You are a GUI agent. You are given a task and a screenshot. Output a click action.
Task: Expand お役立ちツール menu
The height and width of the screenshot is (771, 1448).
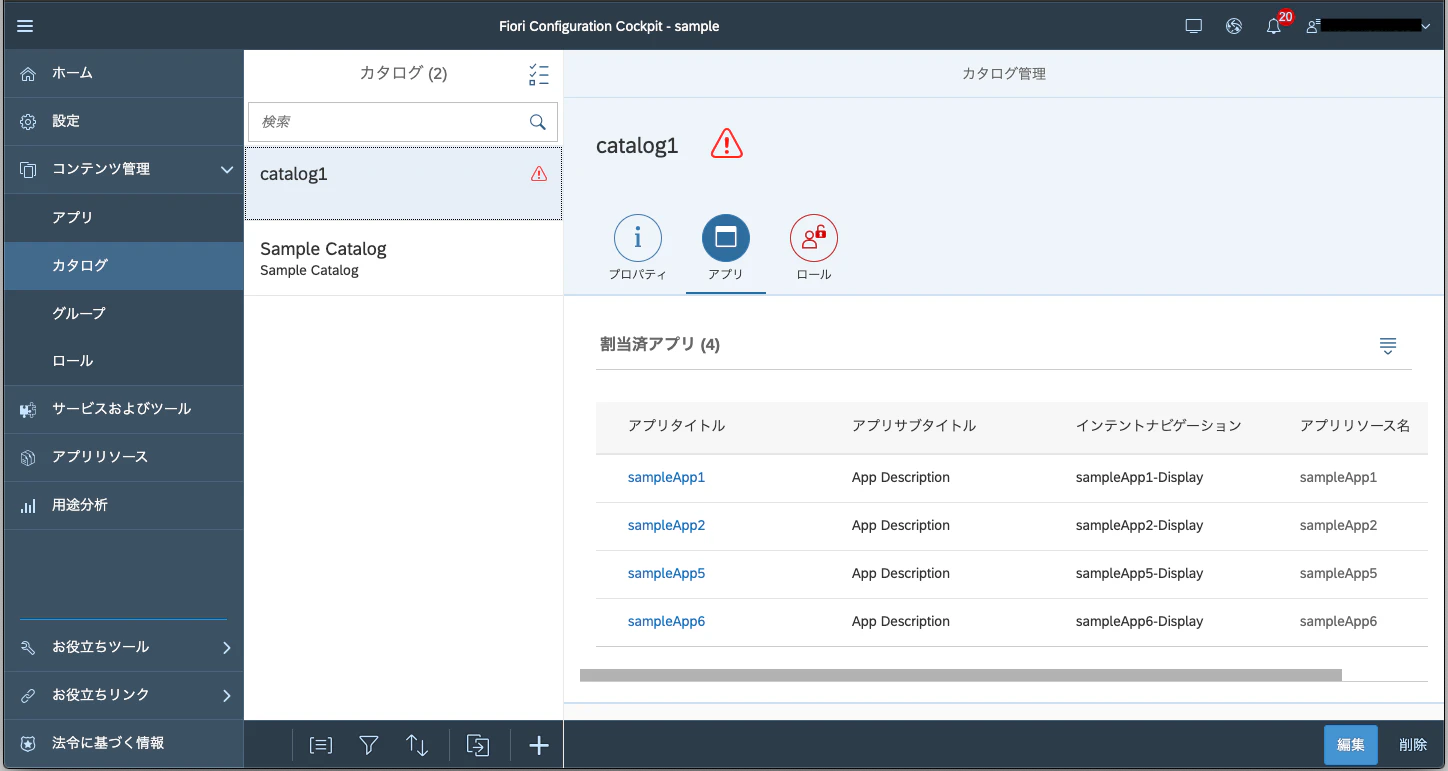pyautogui.click(x=124, y=647)
